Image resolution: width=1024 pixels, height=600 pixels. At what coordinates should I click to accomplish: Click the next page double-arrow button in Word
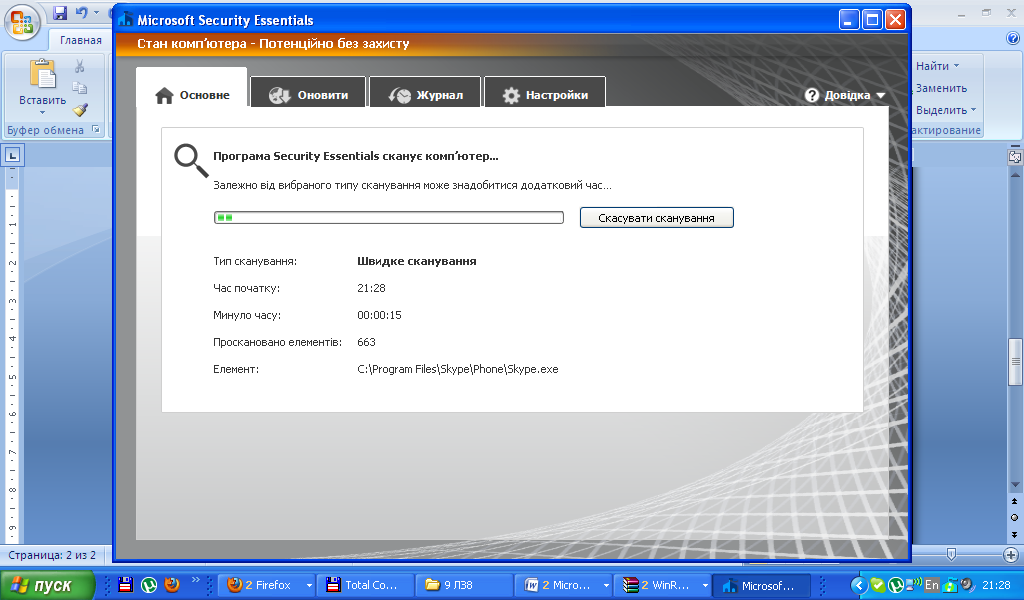(x=1015, y=535)
